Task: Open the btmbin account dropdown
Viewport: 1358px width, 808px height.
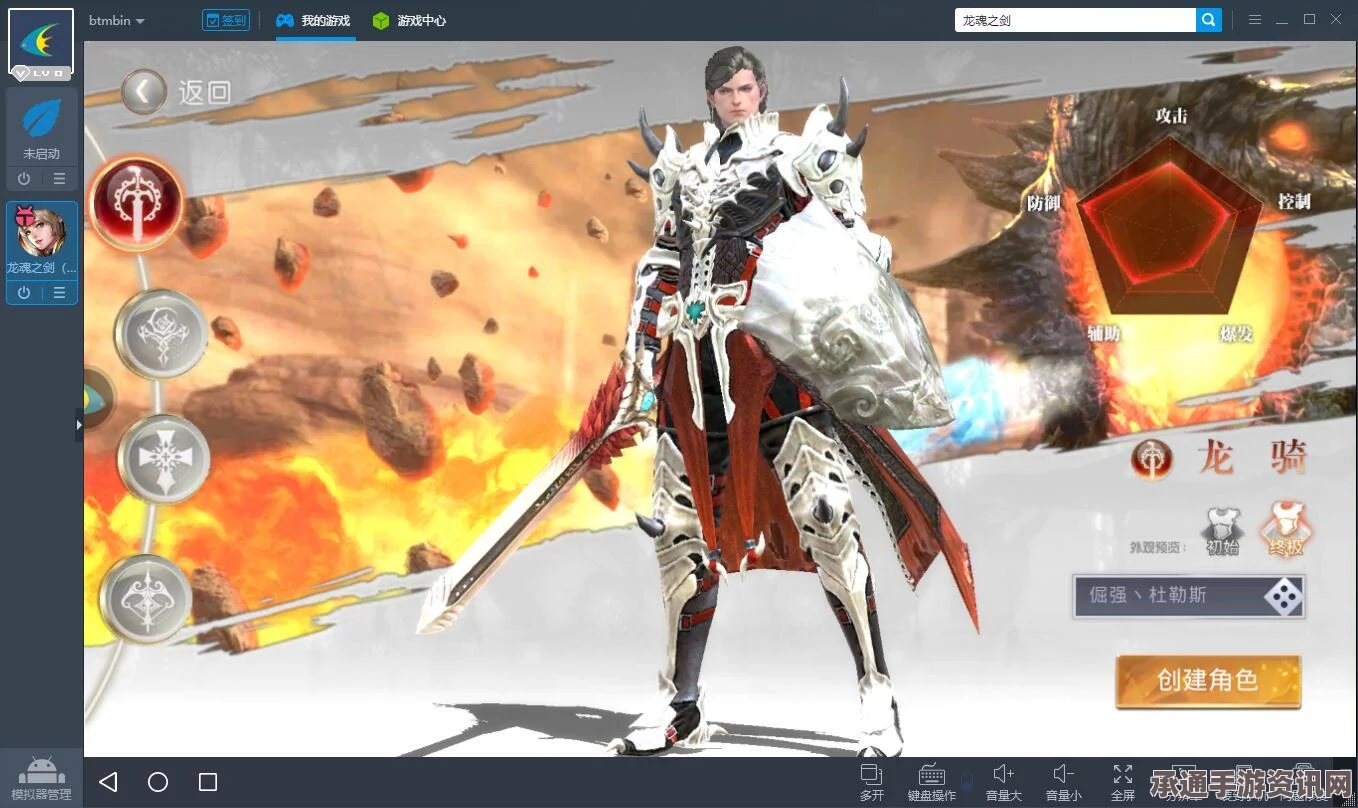Action: click(116, 20)
